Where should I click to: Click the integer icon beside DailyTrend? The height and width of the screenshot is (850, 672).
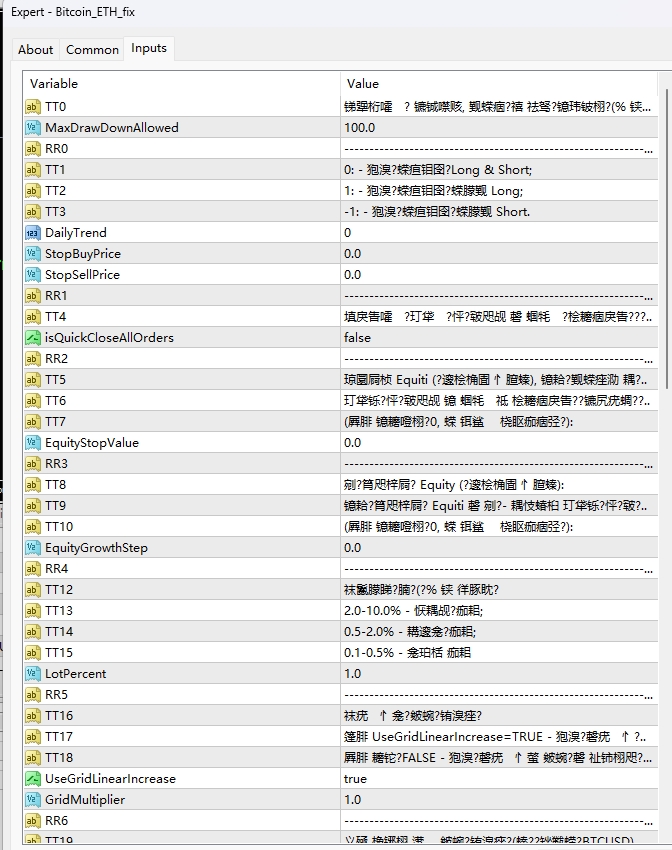click(33, 233)
